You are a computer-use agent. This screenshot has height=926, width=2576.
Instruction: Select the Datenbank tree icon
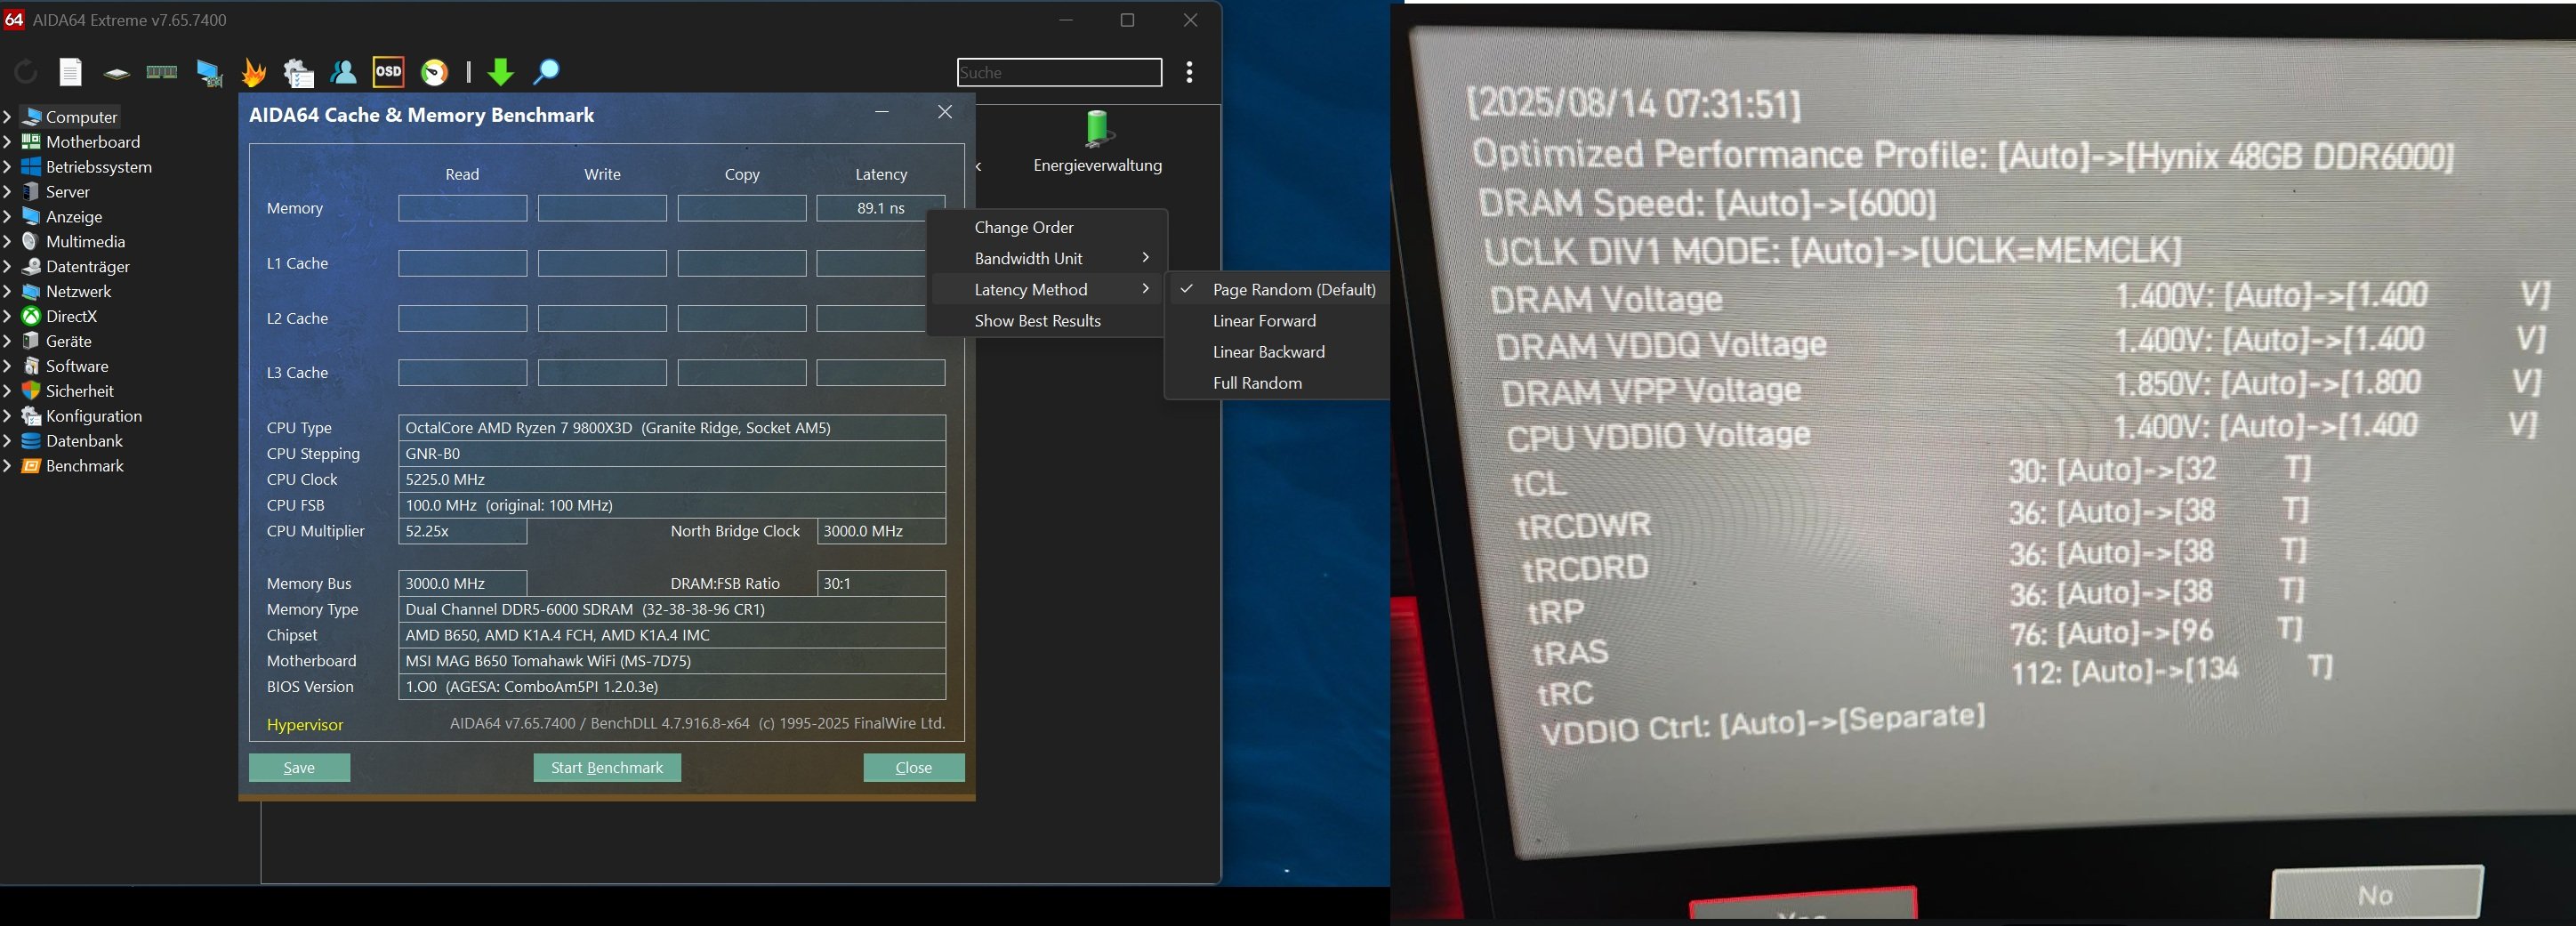point(31,441)
